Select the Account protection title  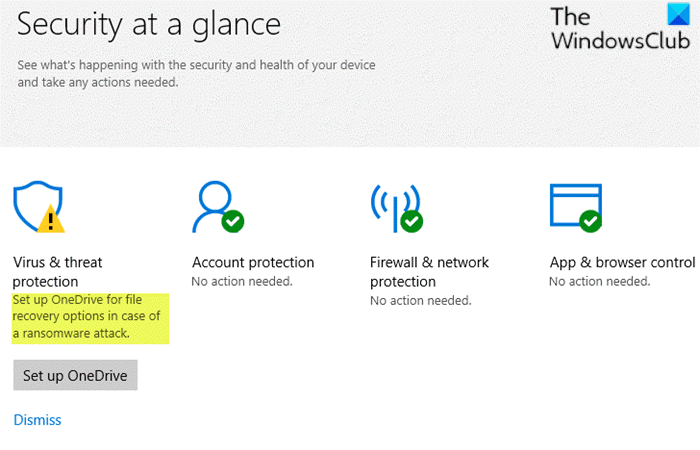point(253,263)
